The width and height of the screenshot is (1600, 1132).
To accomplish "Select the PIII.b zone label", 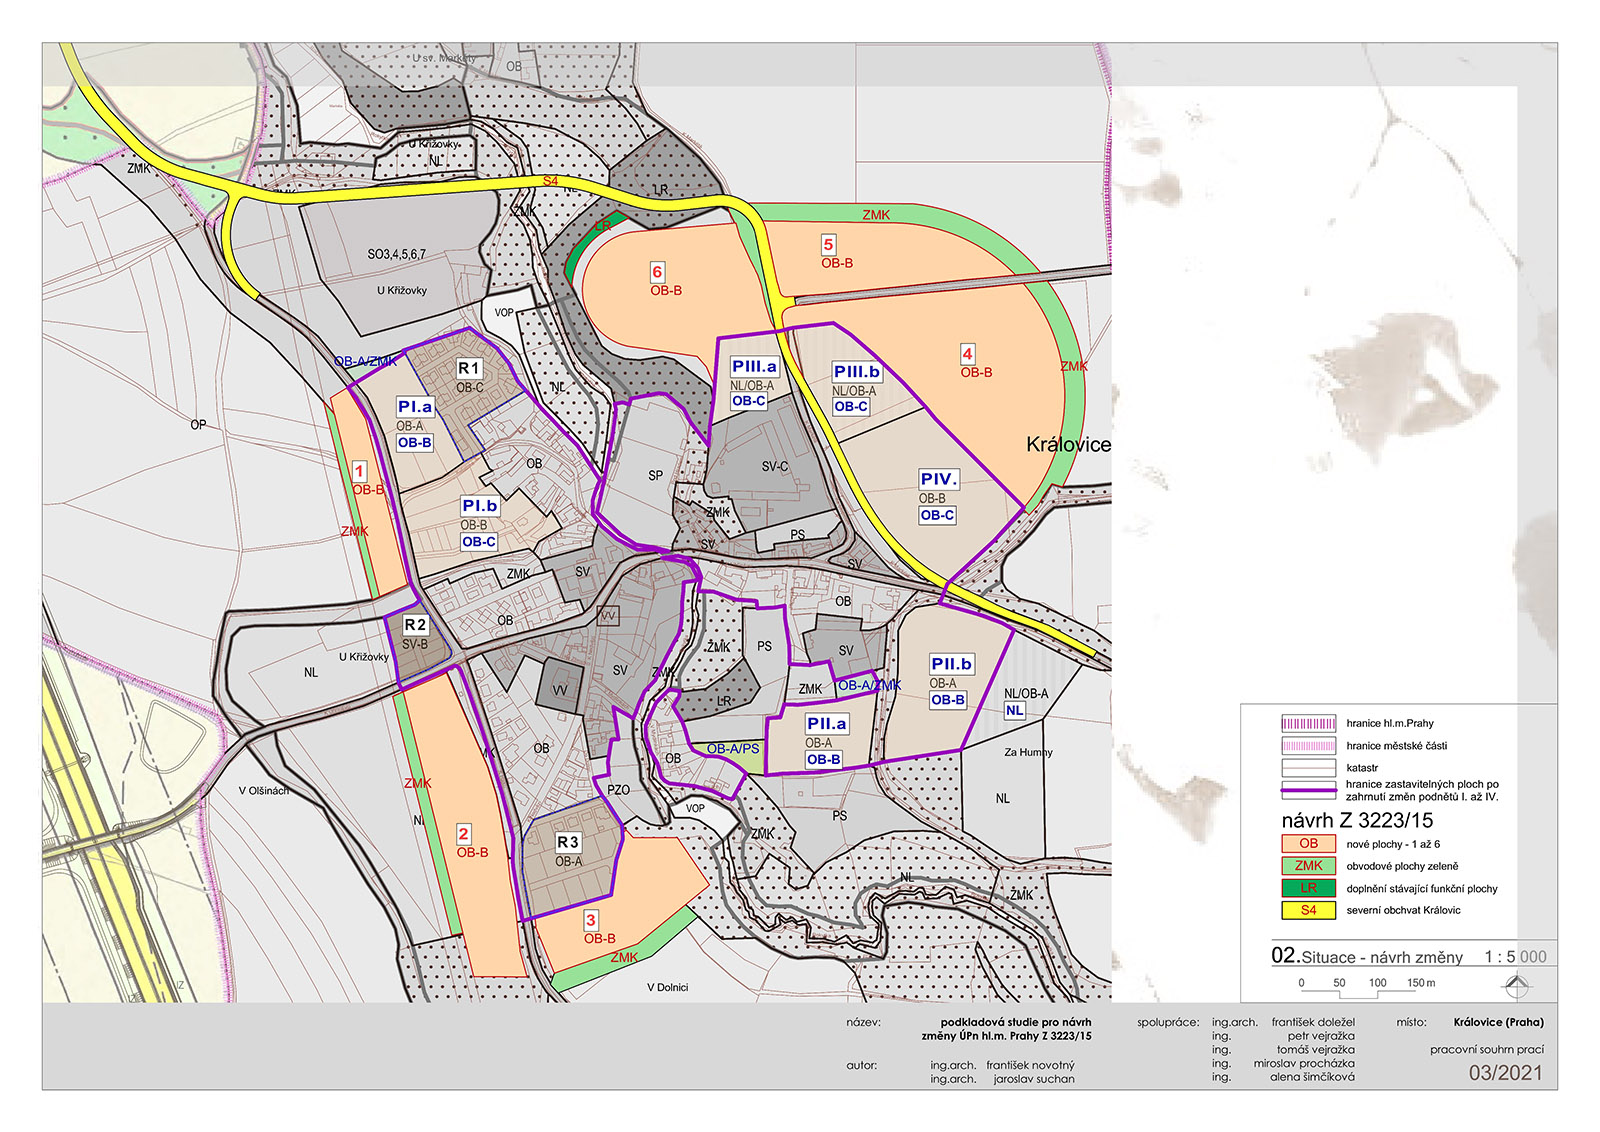I will pos(857,372).
